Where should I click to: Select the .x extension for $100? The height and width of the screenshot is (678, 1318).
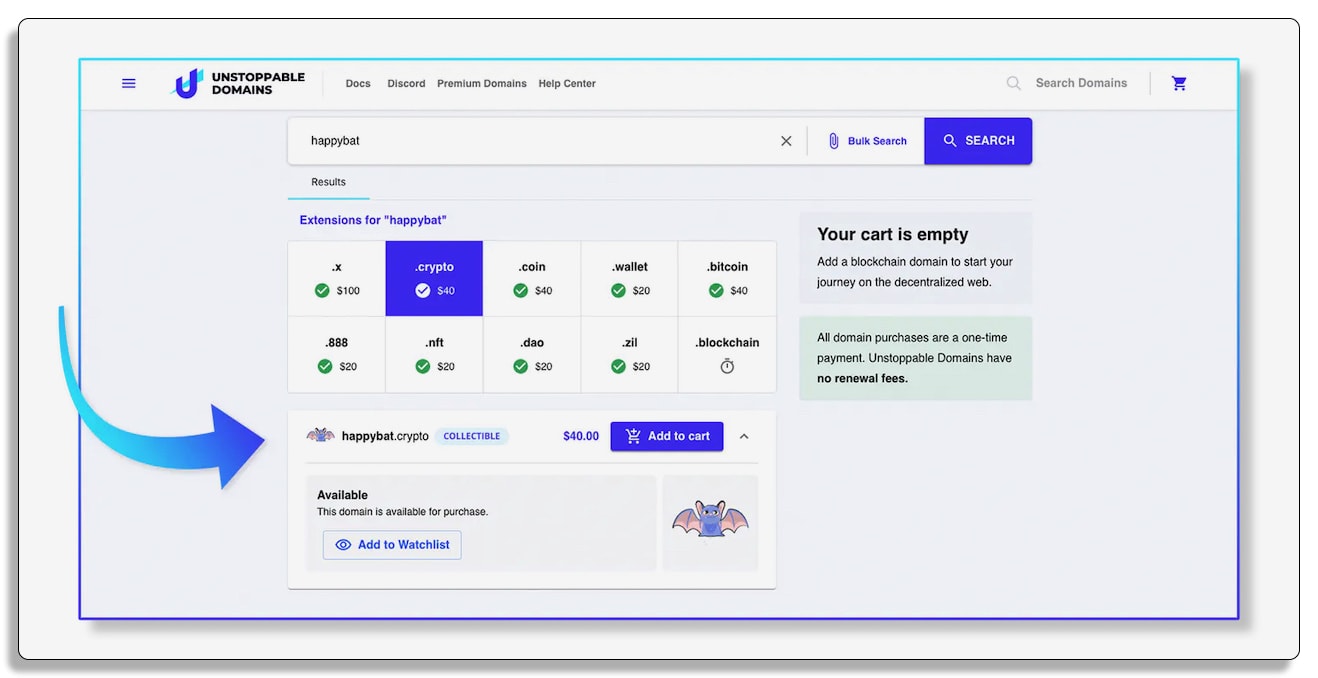click(337, 279)
